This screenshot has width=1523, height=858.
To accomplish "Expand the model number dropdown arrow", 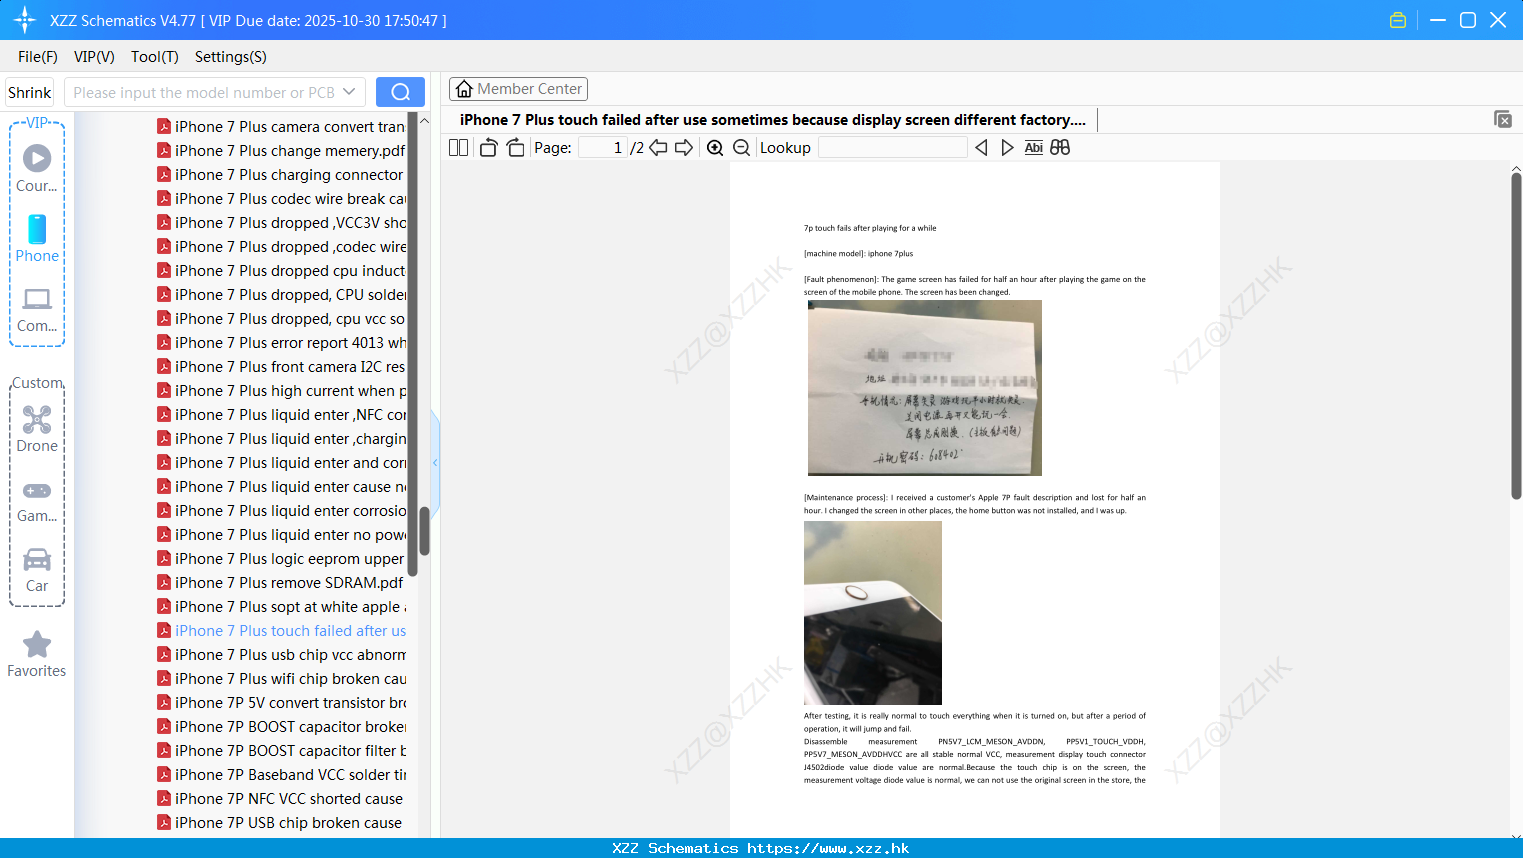I will click(x=349, y=92).
